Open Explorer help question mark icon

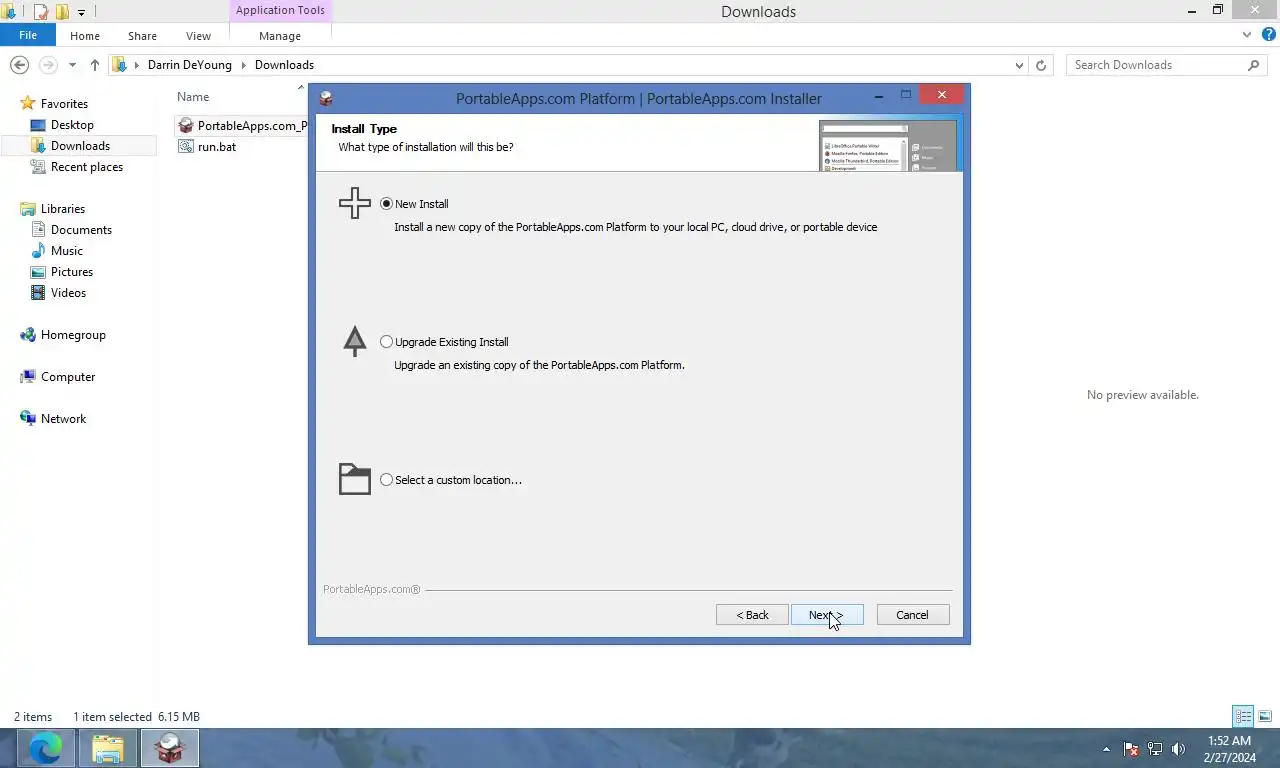point(1268,35)
